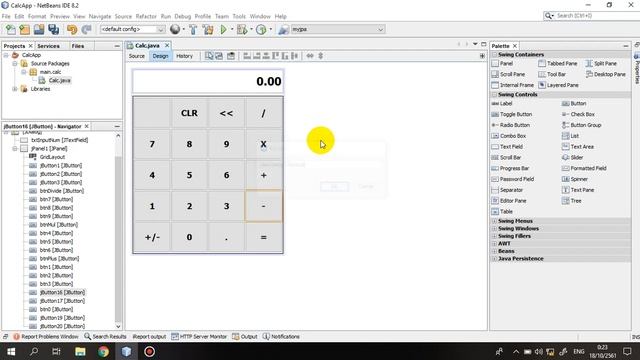This screenshot has width=640, height=360.
Task: Click the align left in column icon
Action: pos(247,56)
